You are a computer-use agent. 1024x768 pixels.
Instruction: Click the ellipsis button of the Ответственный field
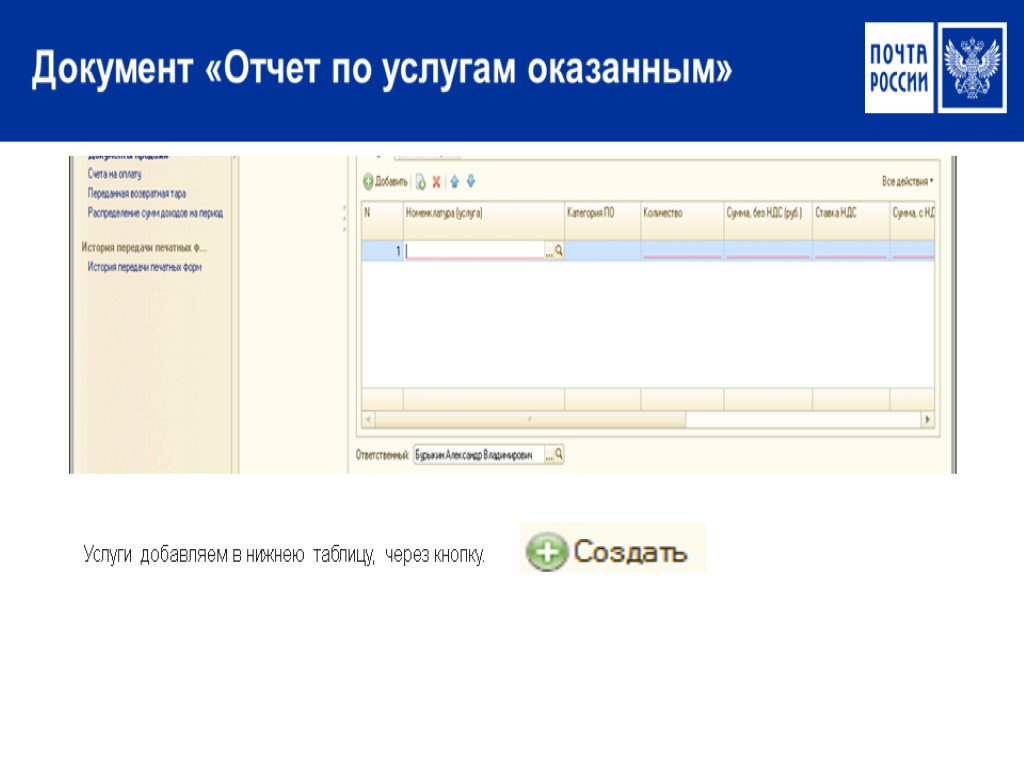pos(549,456)
